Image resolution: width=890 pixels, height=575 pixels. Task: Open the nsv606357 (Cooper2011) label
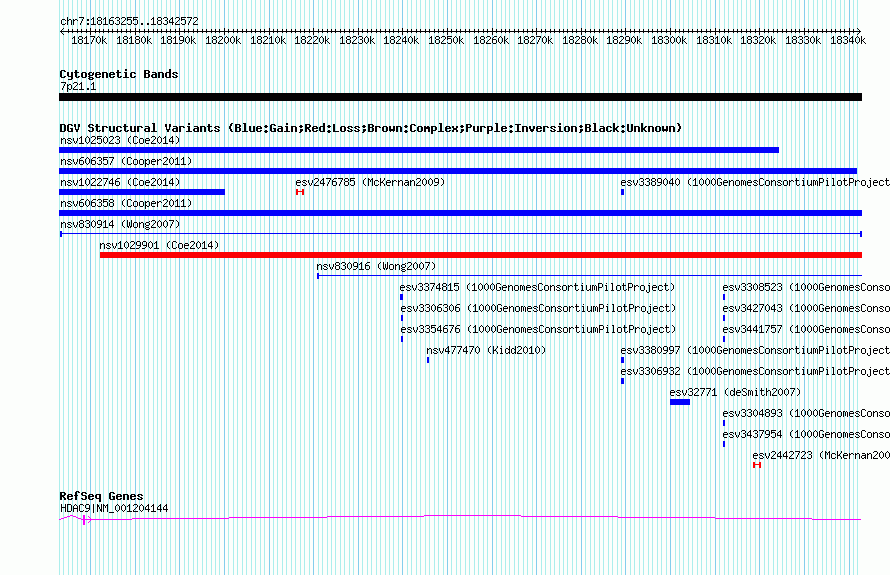(x=126, y=161)
